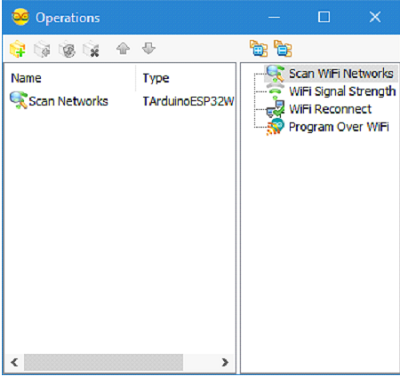Click the Type column header
Screen dimensions: 400x377
pos(156,78)
